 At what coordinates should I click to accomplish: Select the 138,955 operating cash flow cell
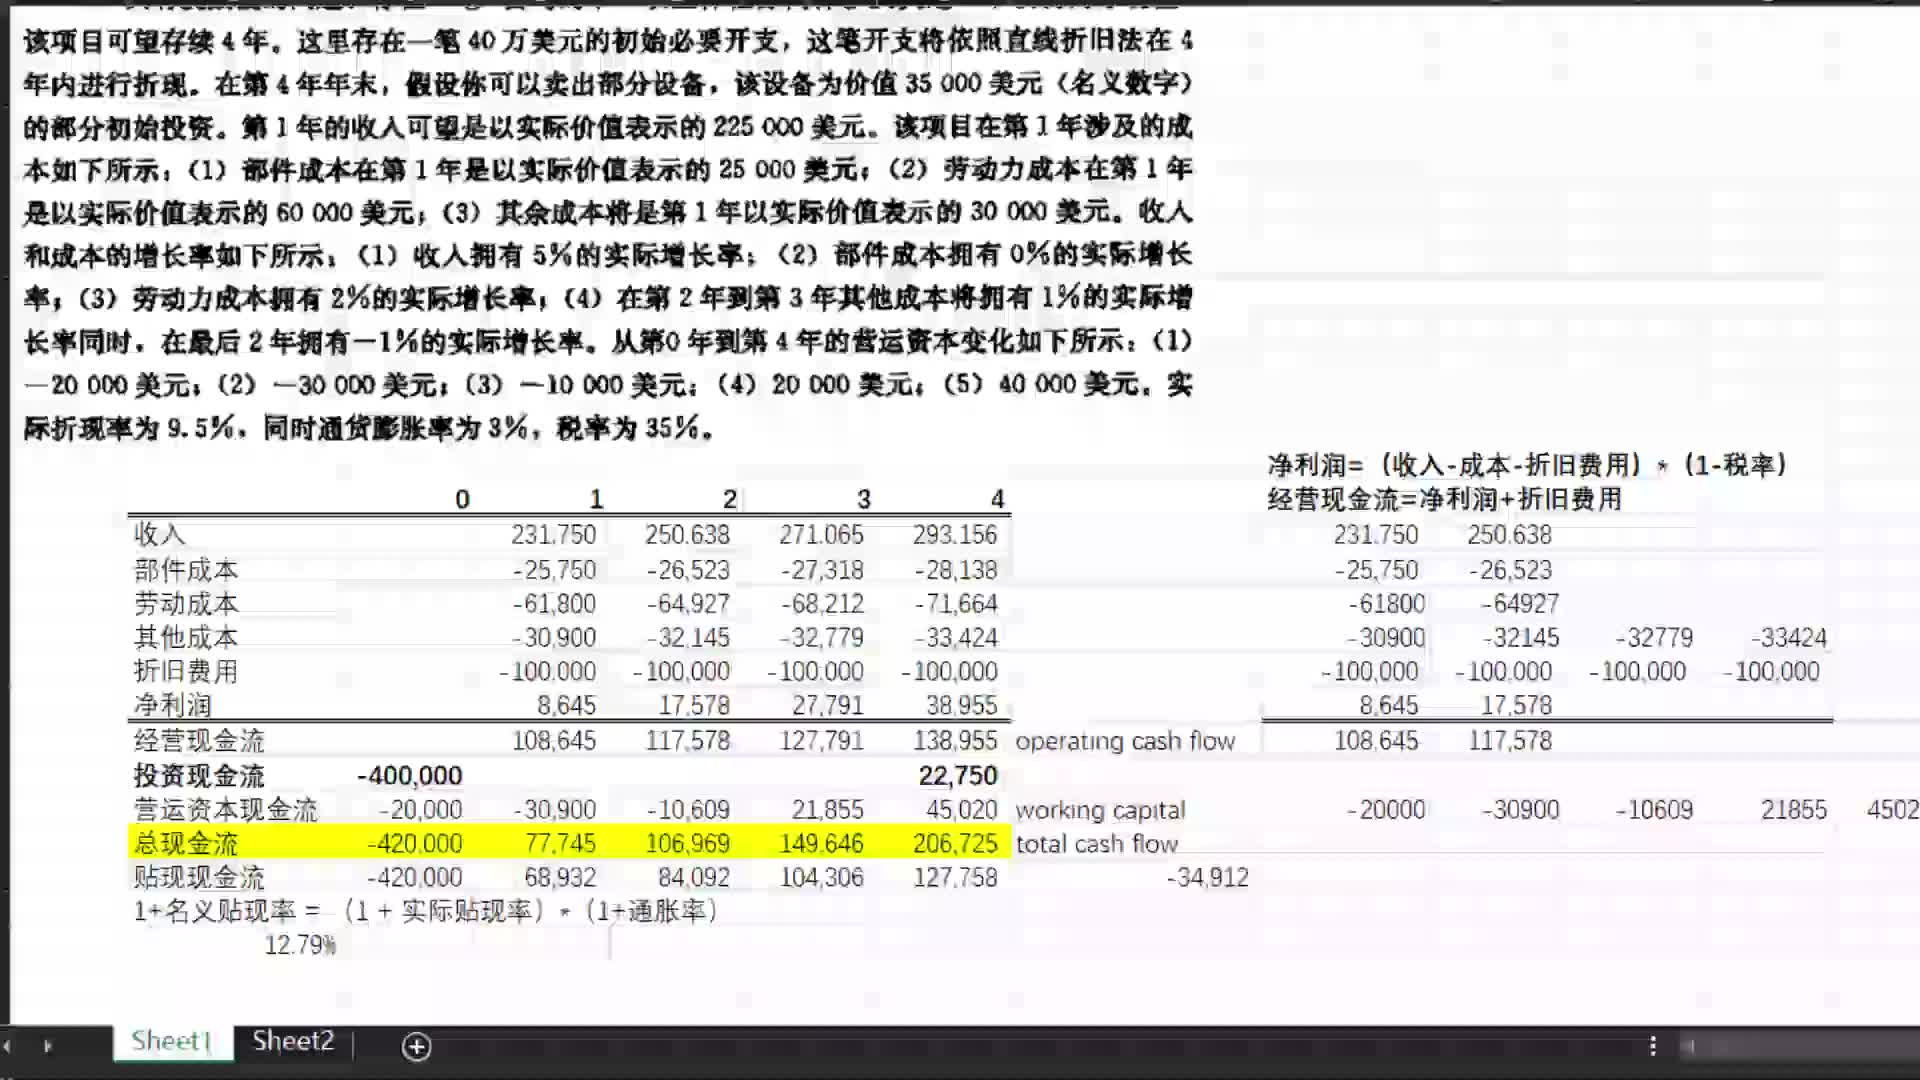click(955, 741)
